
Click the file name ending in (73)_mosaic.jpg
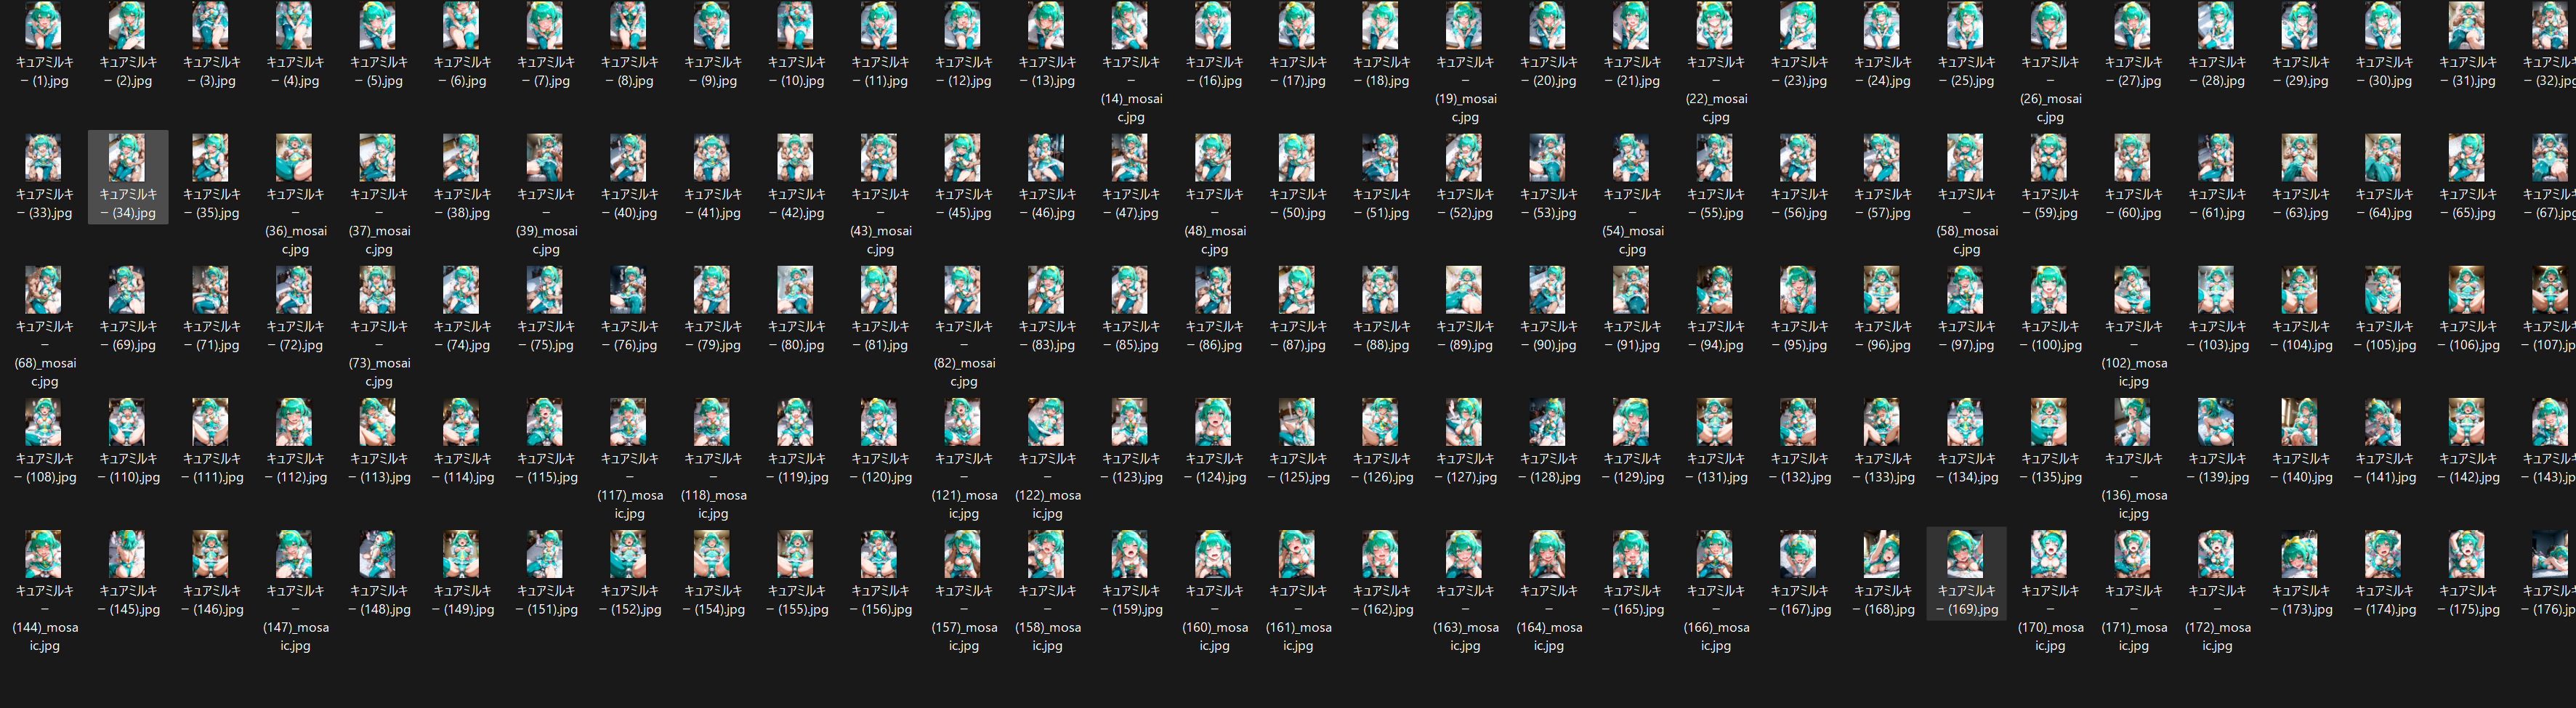(x=378, y=353)
